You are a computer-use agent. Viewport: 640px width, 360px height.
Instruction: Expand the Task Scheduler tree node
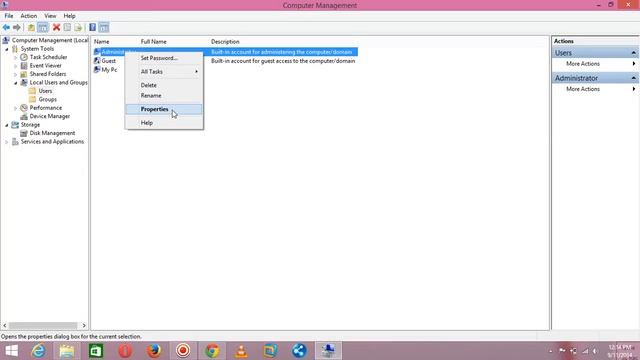click(x=16, y=58)
